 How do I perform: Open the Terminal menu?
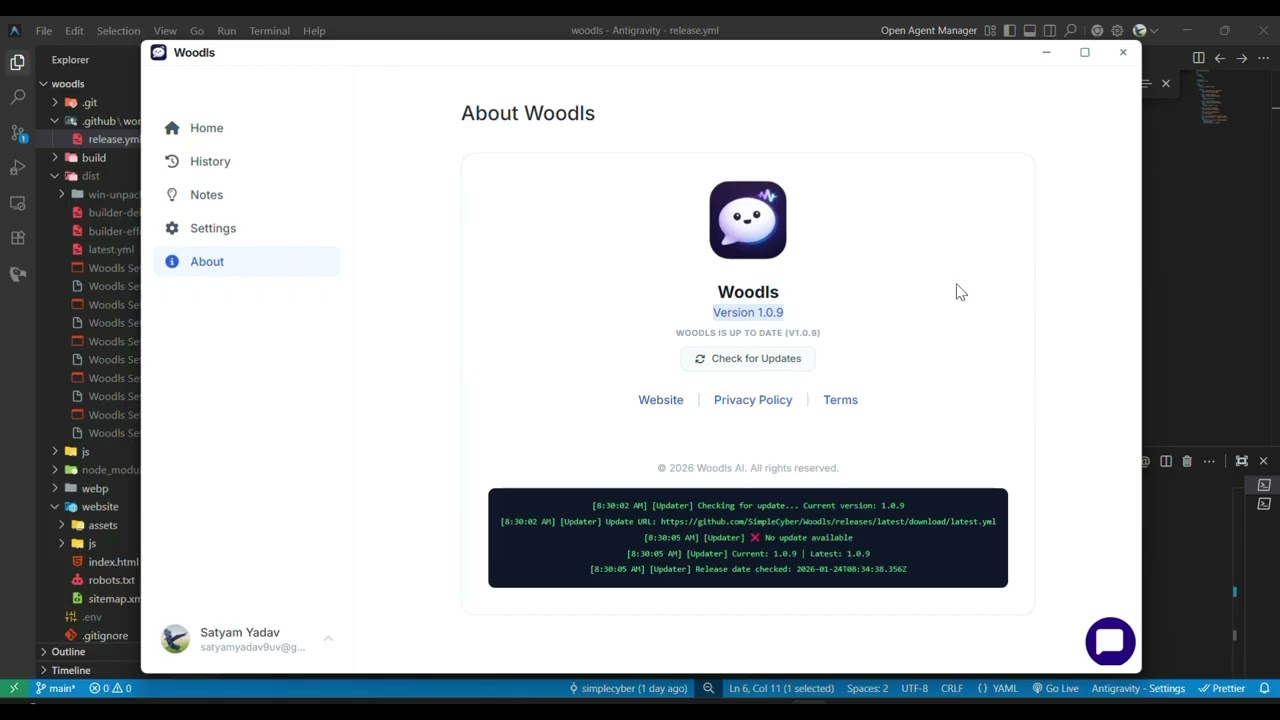[270, 31]
